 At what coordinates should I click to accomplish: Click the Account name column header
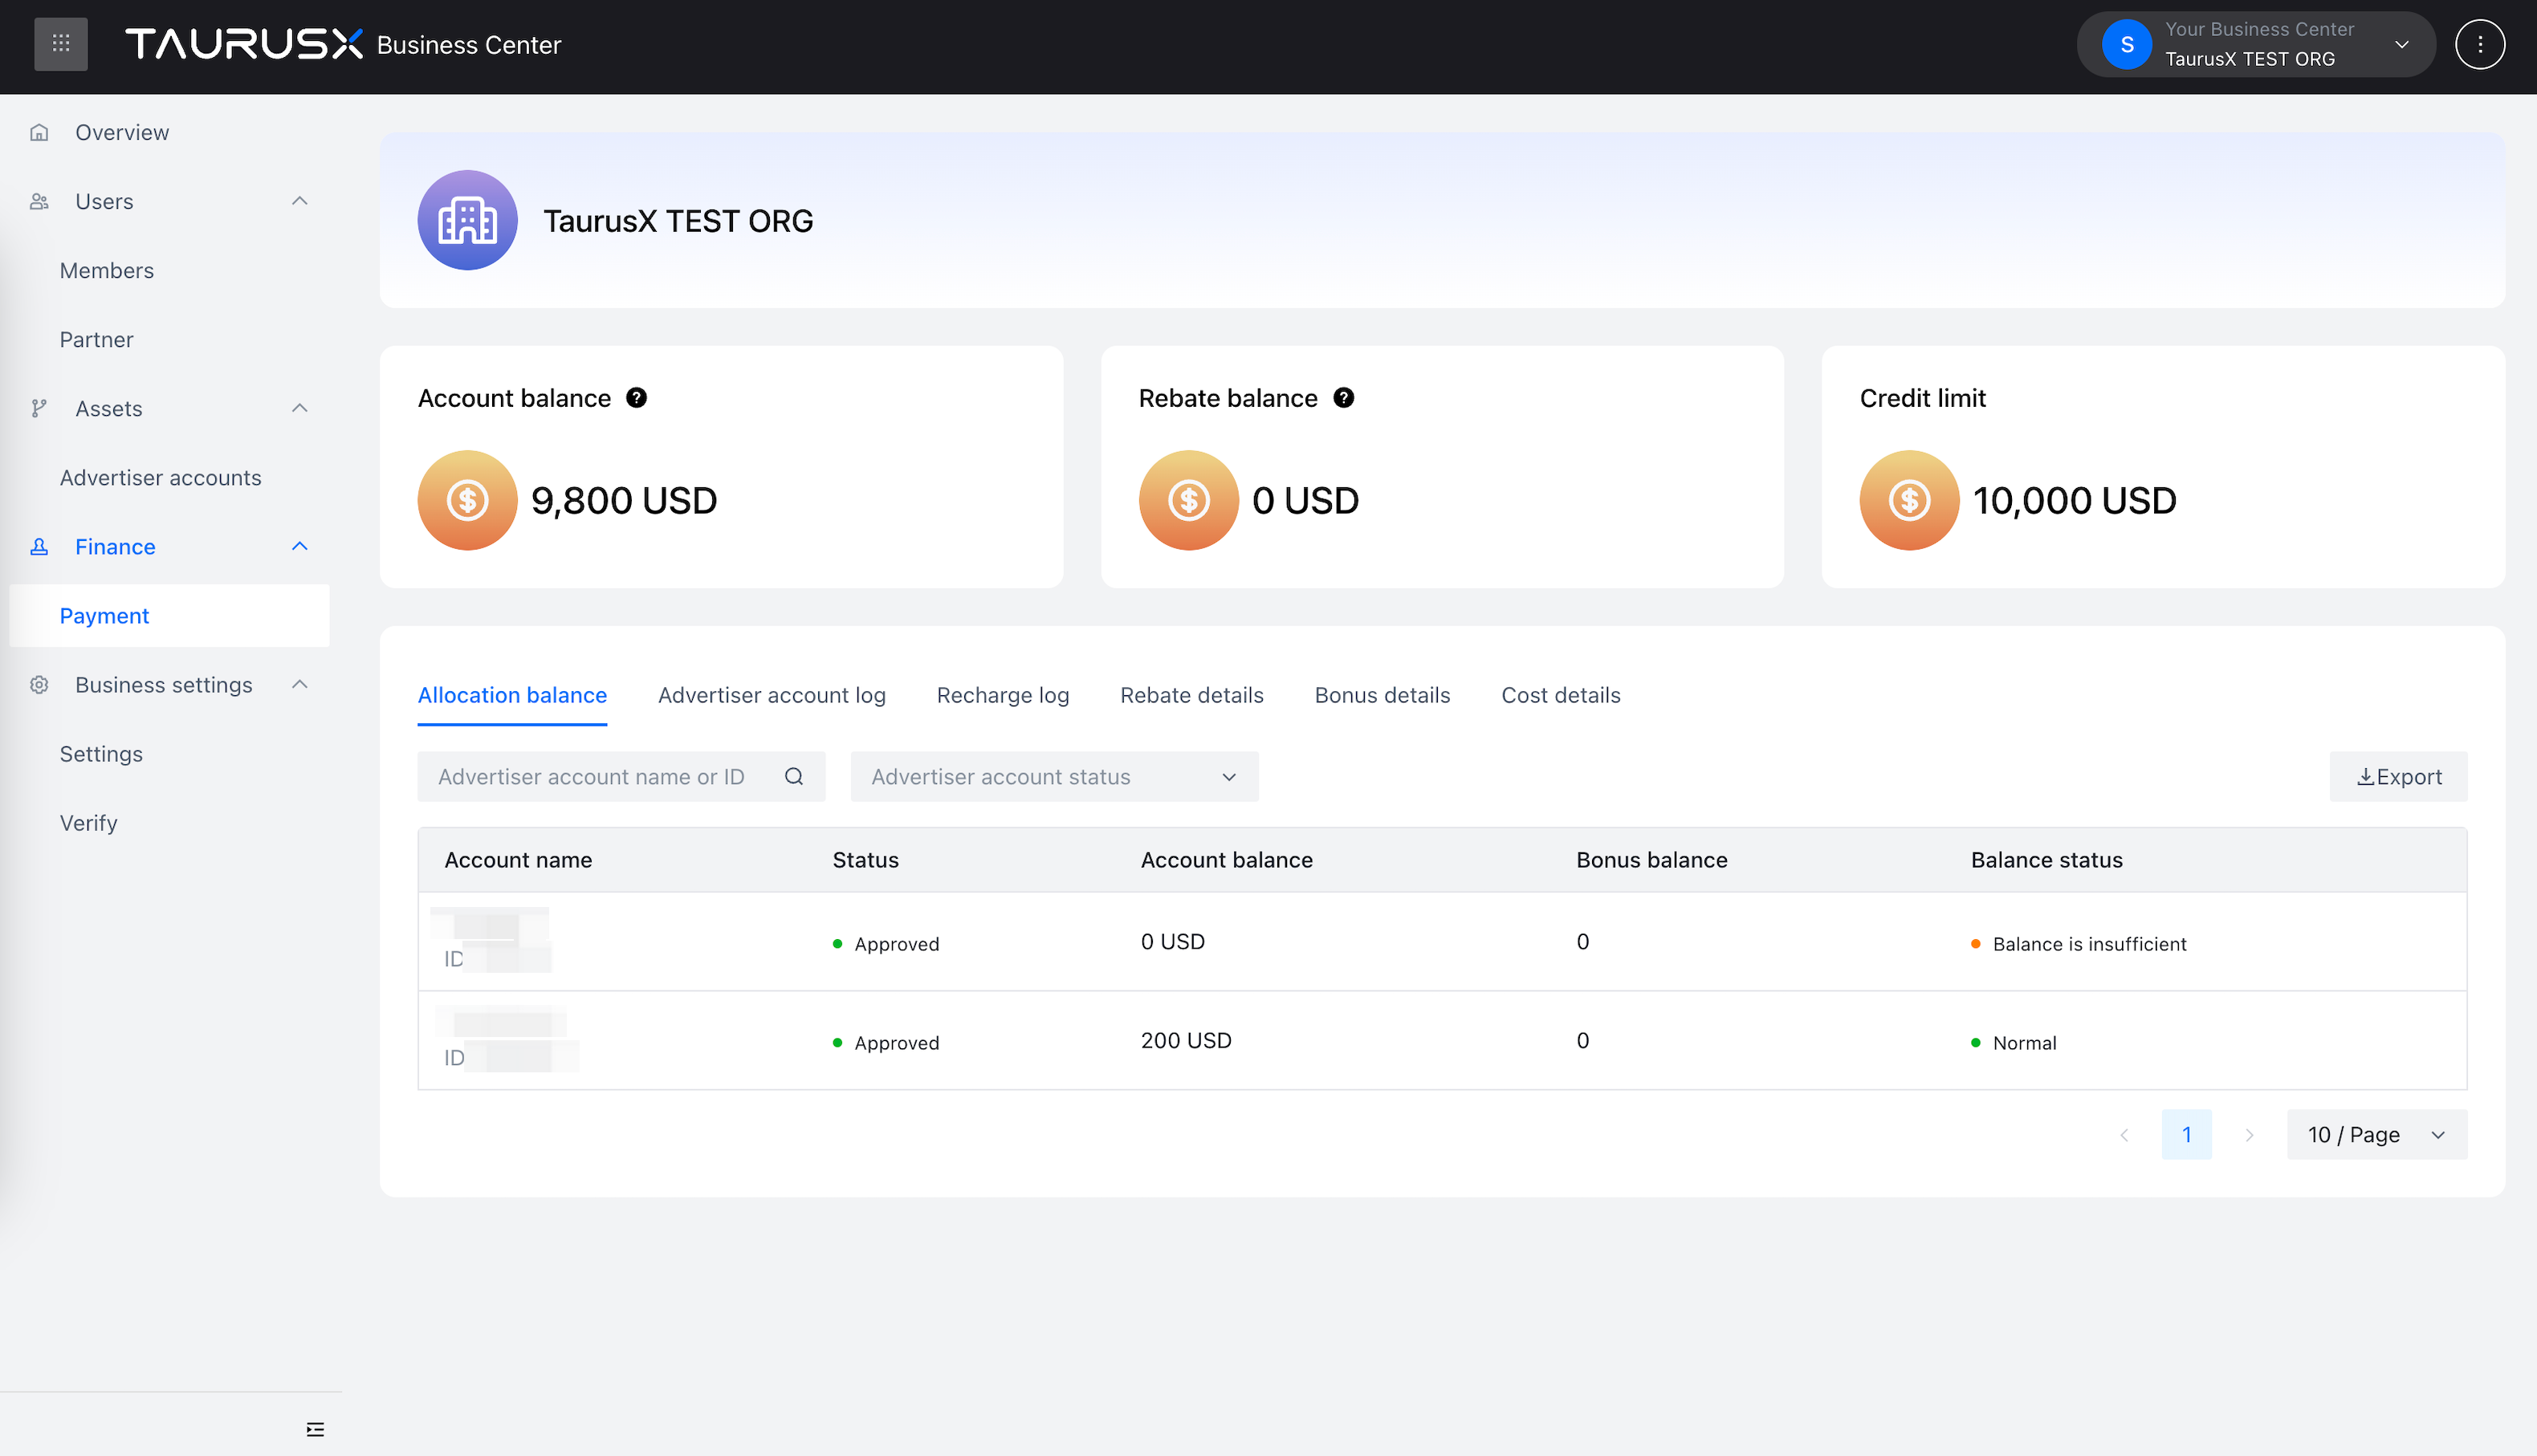[x=518, y=860]
